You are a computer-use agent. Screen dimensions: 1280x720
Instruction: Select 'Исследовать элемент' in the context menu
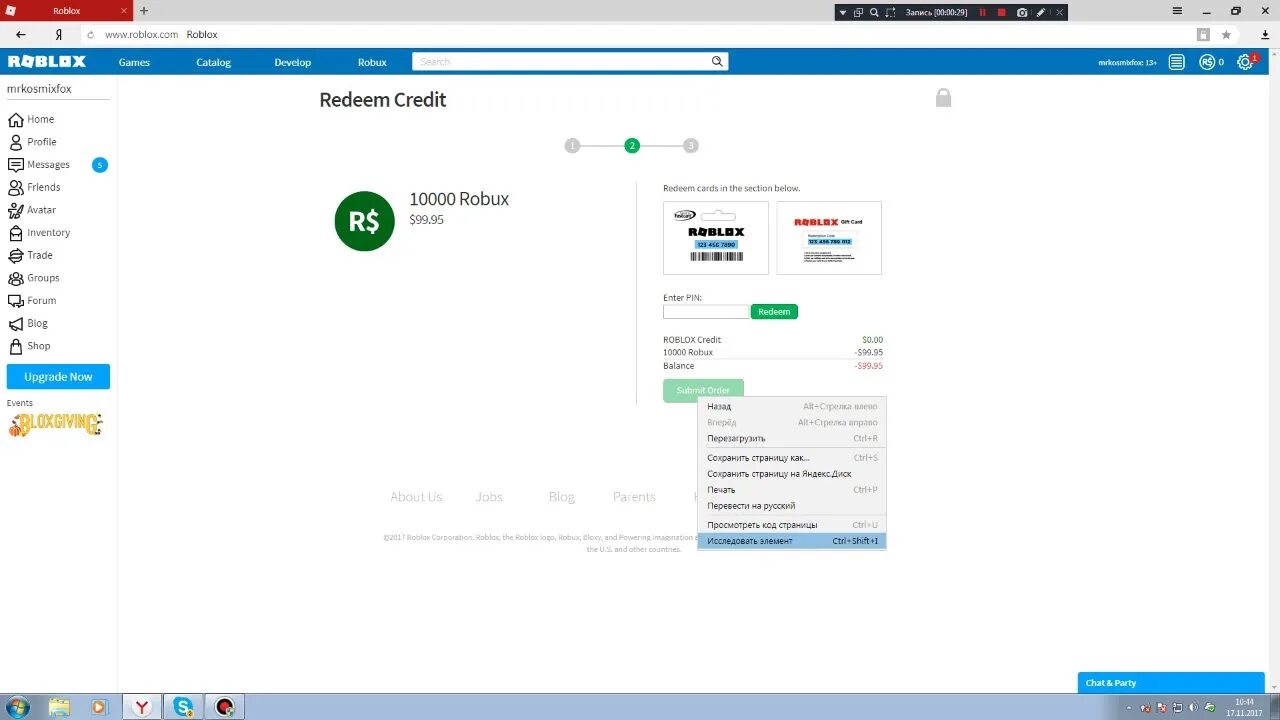coord(791,541)
